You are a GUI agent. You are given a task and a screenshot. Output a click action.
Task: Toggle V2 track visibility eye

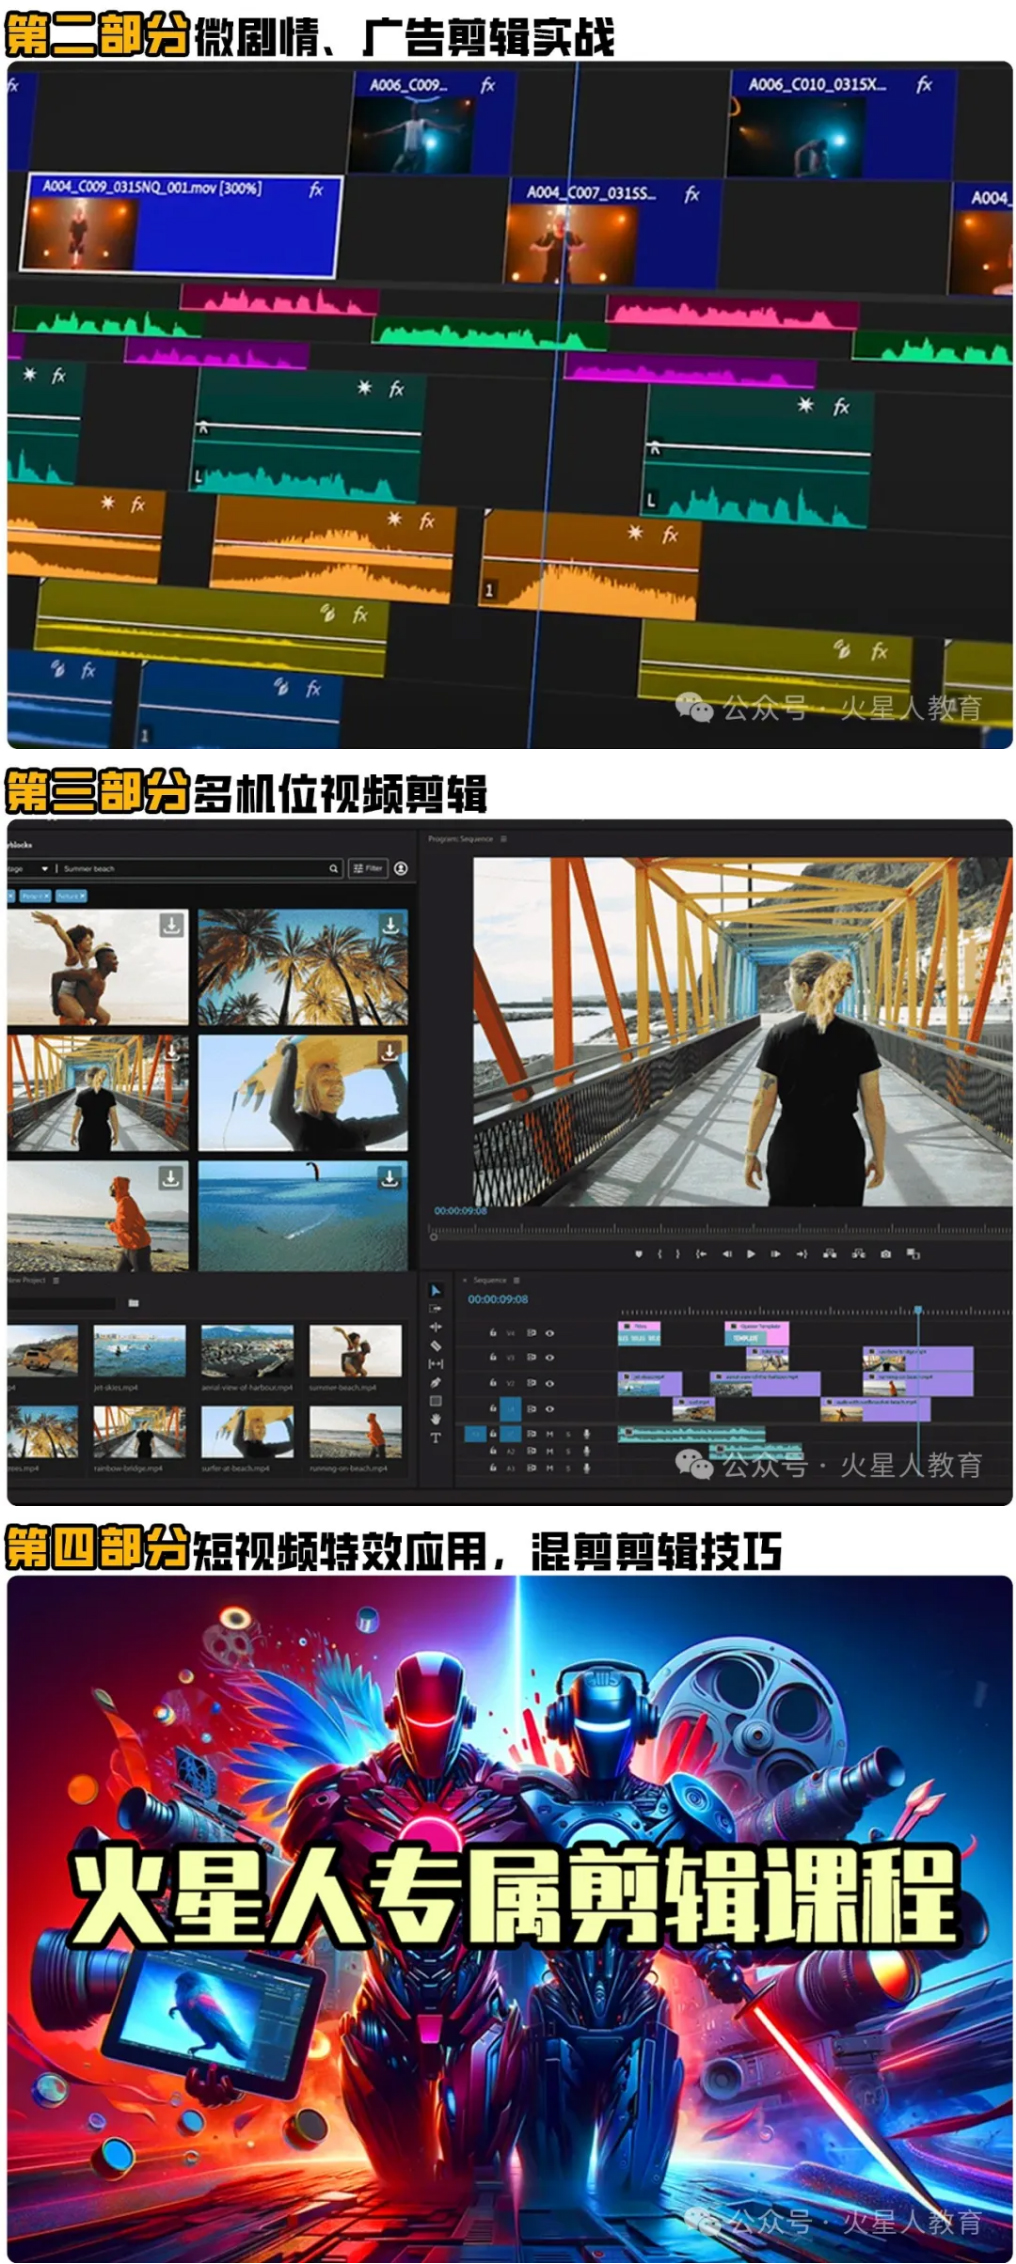[550, 1383]
